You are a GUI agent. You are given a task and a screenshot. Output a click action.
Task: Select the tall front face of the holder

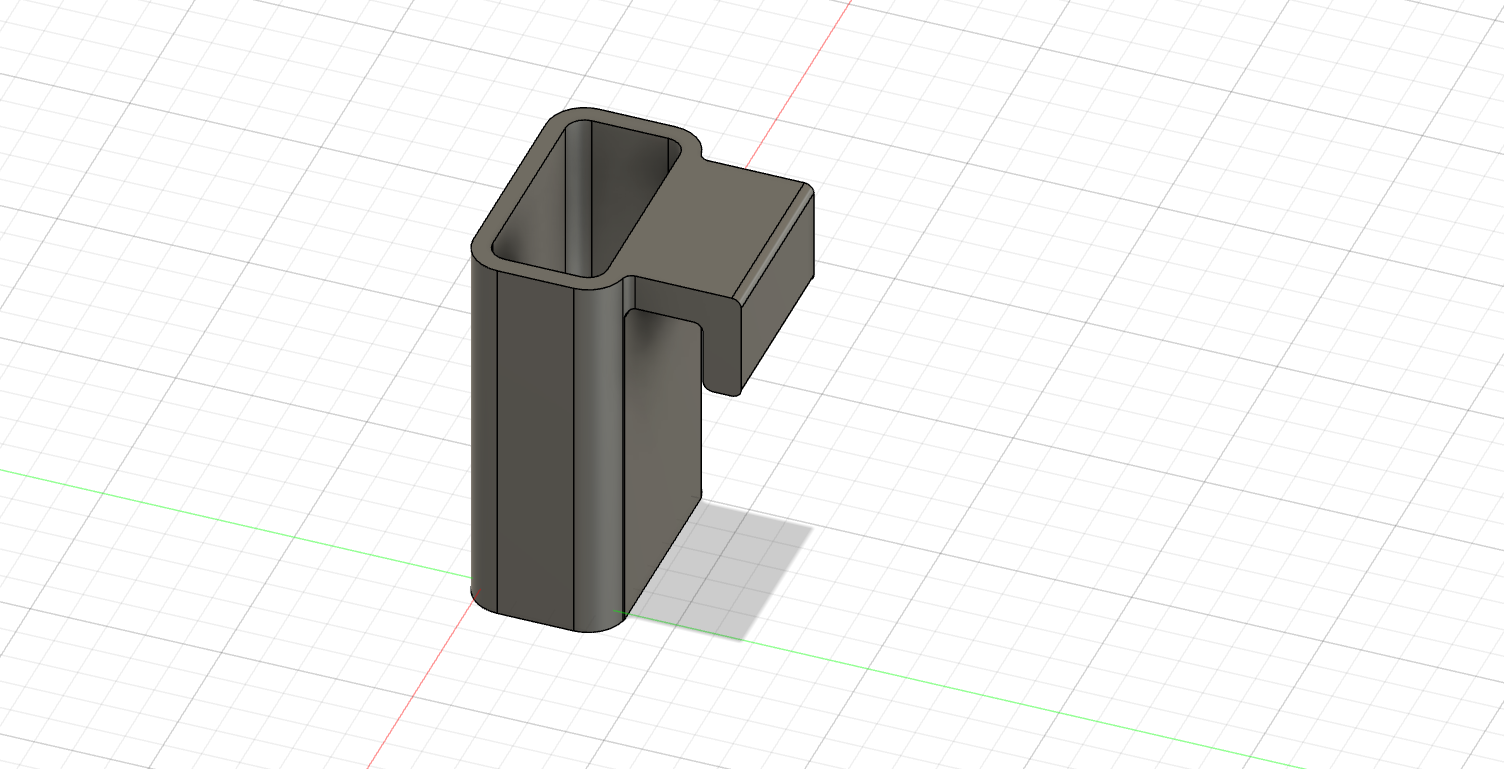point(535,450)
